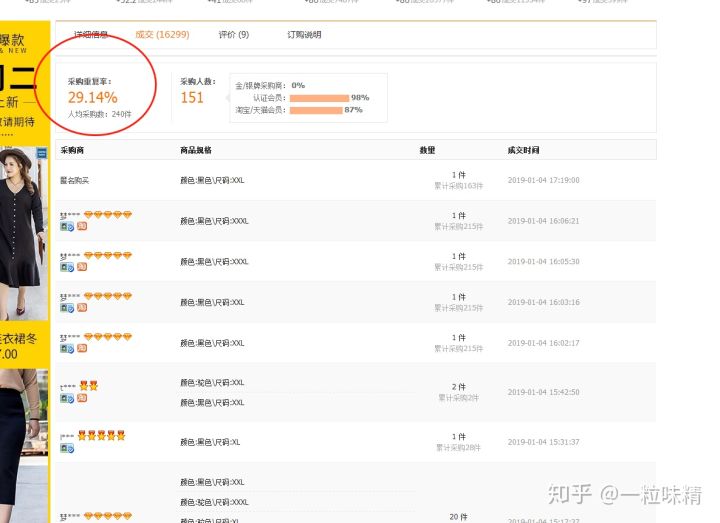Screen dimensions: 720x523
Task: Click orange Taobao badge in the 16:06:21 row
Action: [x=82, y=226]
